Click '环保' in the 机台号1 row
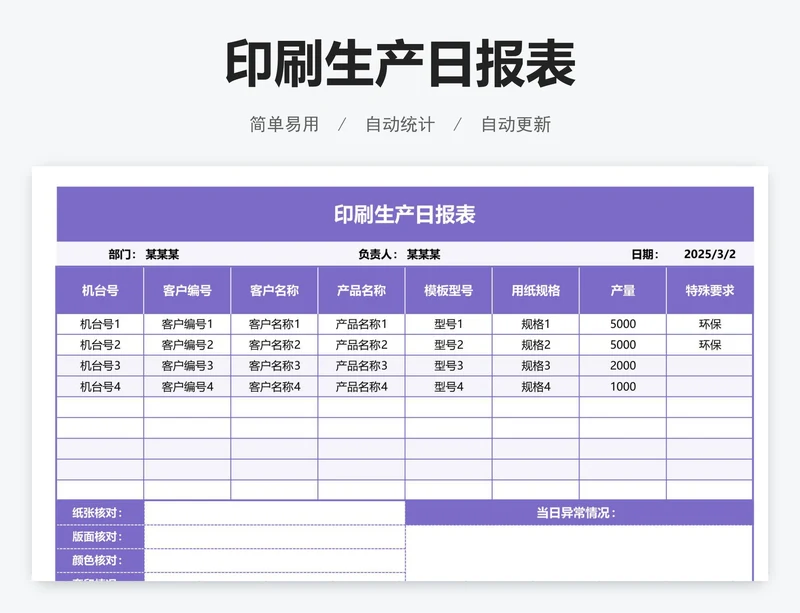800x613 pixels. tap(710, 324)
